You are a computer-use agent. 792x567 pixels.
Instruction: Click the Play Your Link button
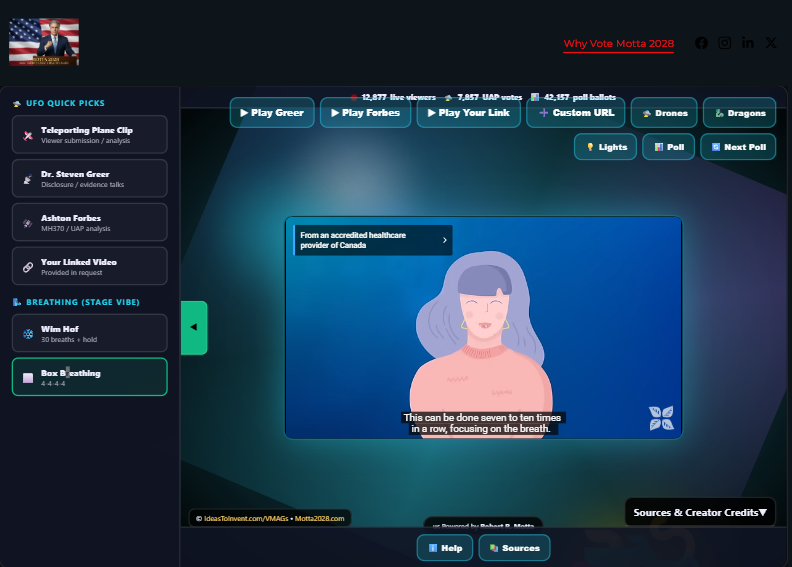pyautogui.click(x=468, y=113)
